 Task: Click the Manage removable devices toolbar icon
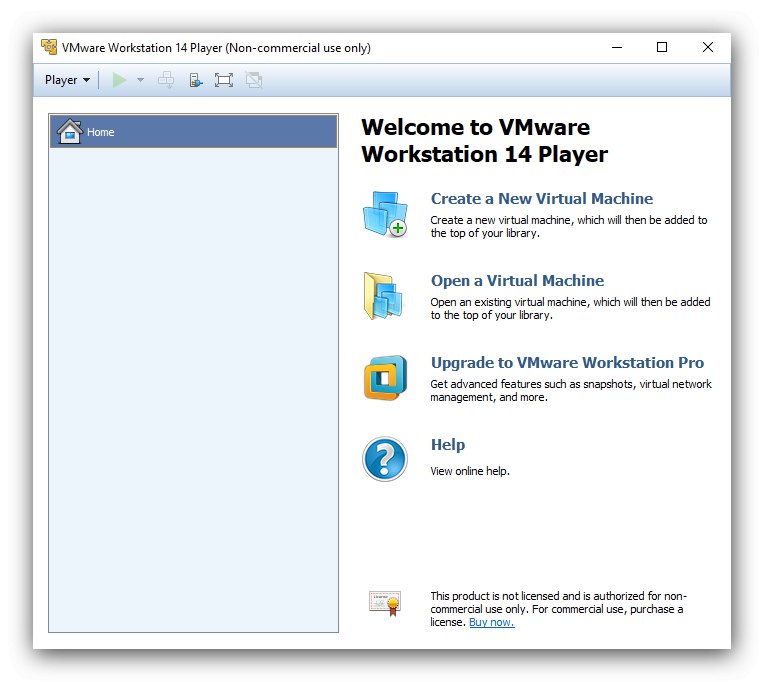[195, 80]
